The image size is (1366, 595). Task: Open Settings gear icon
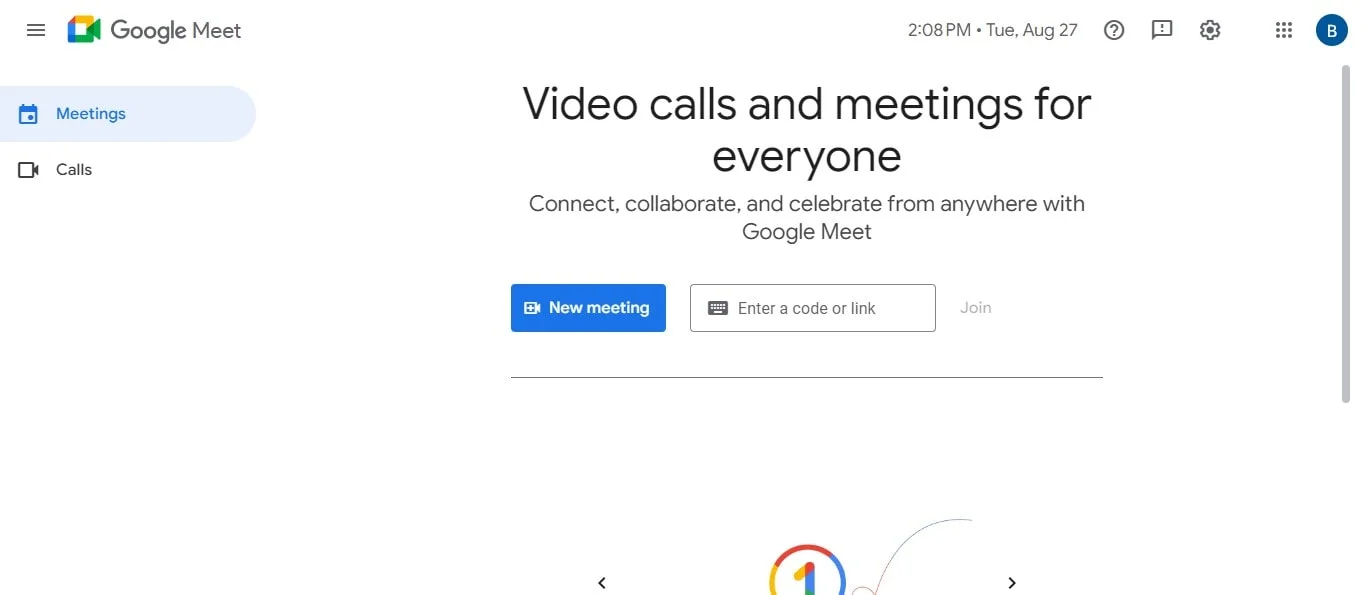pos(1210,30)
